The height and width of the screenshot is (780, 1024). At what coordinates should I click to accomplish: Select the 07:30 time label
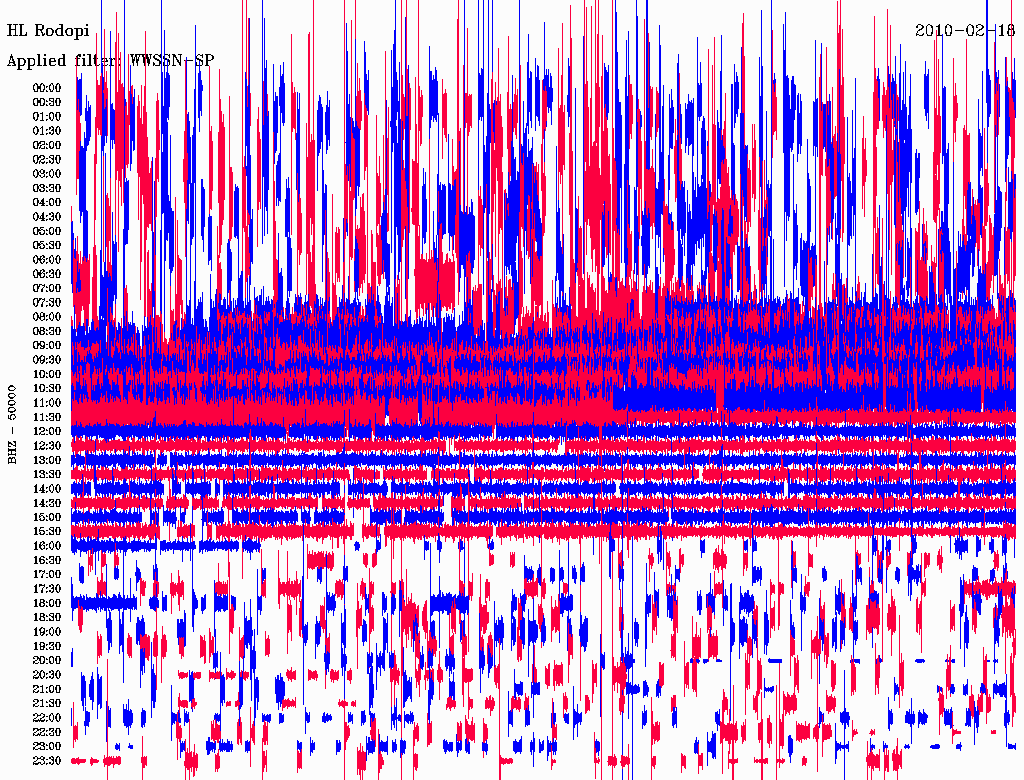[x=47, y=303]
